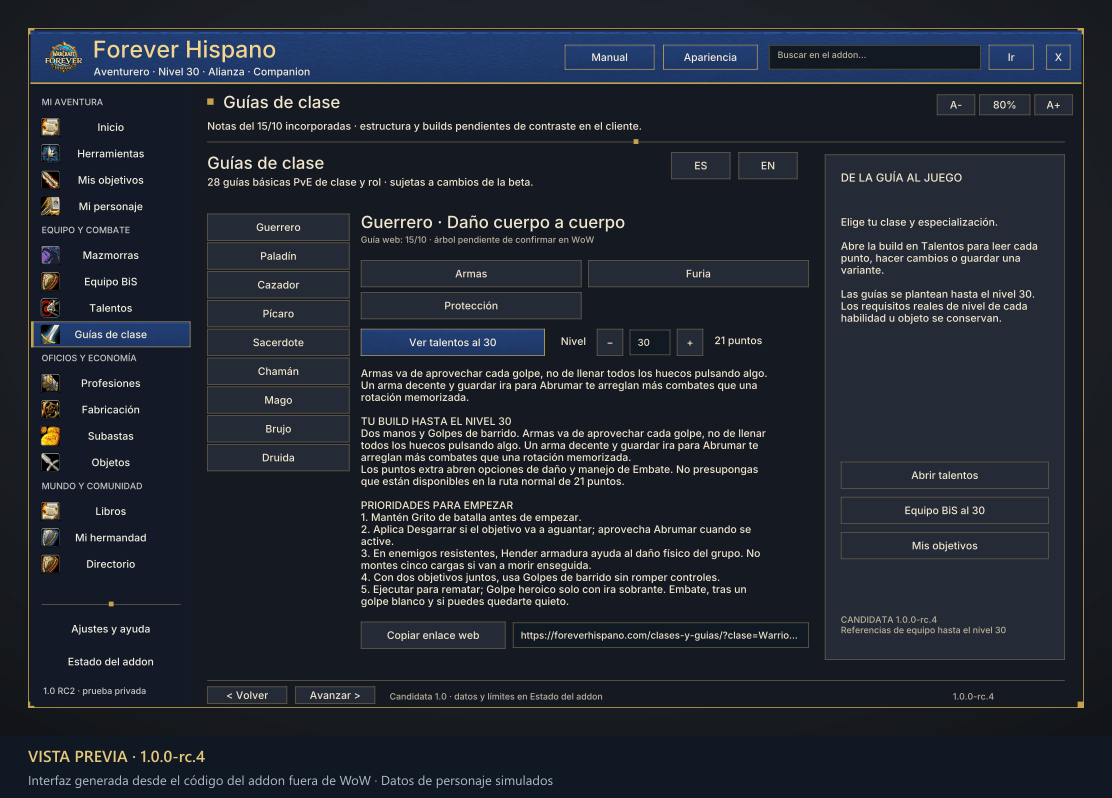The width and height of the screenshot is (1112, 798).
Task: Click Ver talentos al 30 button
Action: pyautogui.click(x=452, y=343)
